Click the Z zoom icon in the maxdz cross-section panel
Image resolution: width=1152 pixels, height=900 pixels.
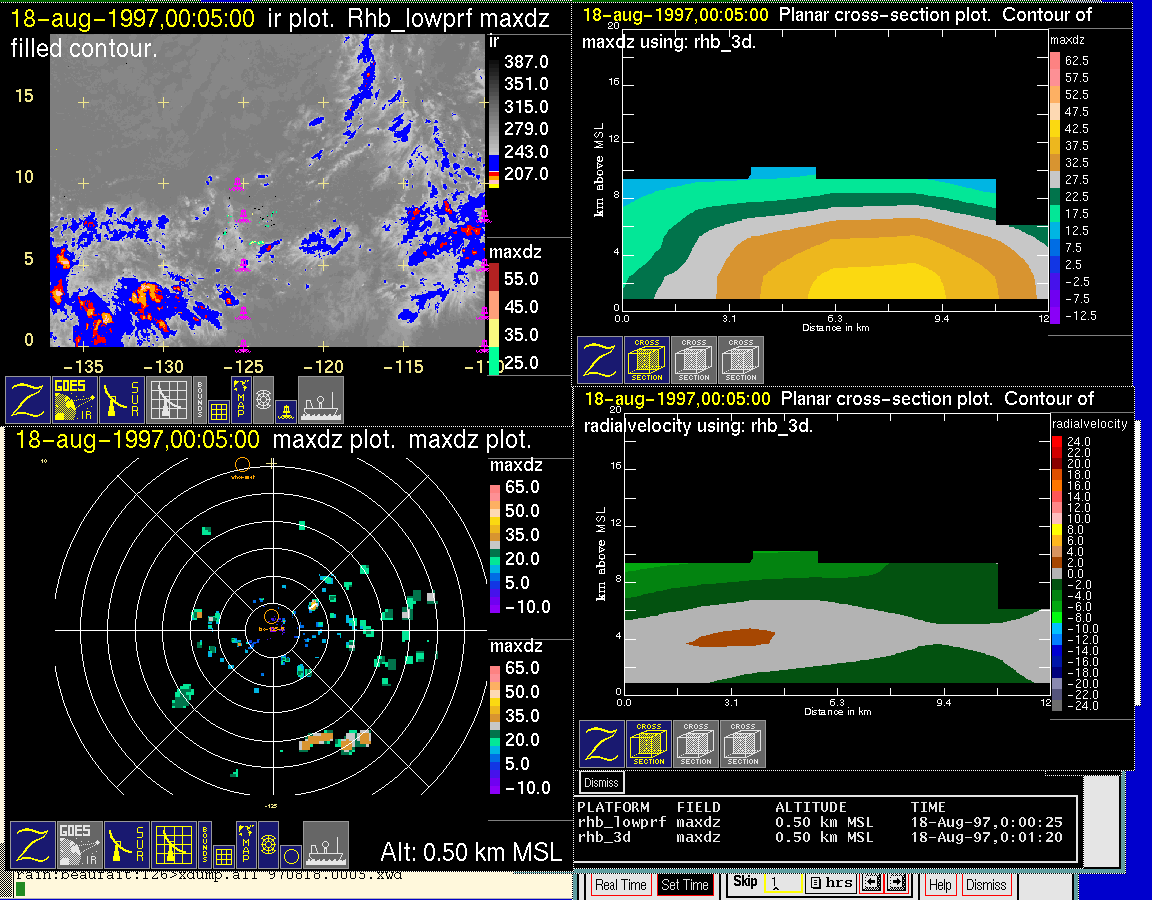click(599, 360)
